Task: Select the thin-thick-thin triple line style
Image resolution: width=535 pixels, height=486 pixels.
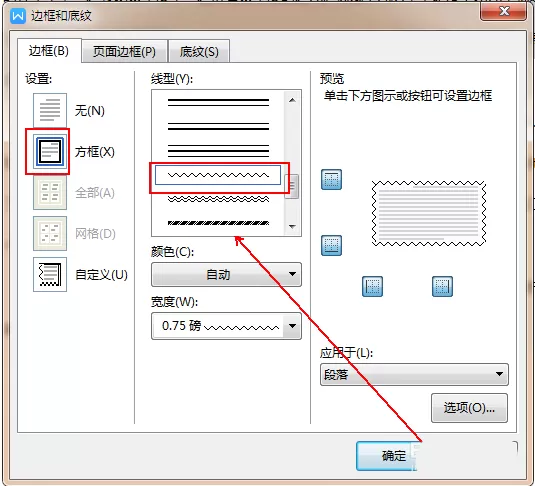Action: 218,151
